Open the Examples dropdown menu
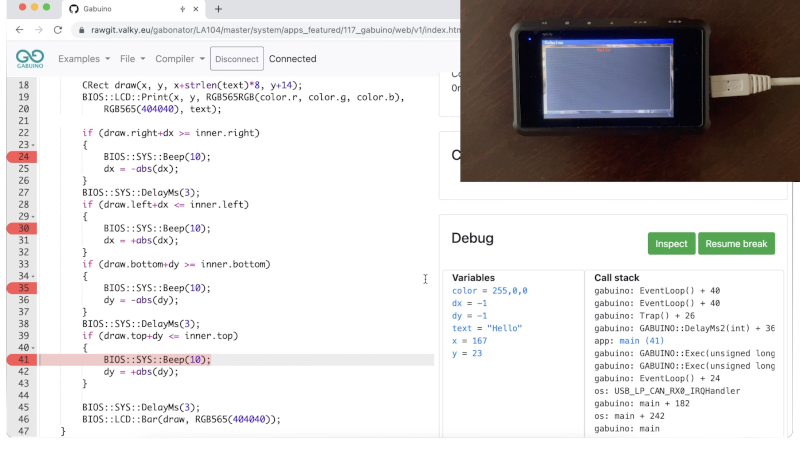800x449 pixels. coord(84,59)
